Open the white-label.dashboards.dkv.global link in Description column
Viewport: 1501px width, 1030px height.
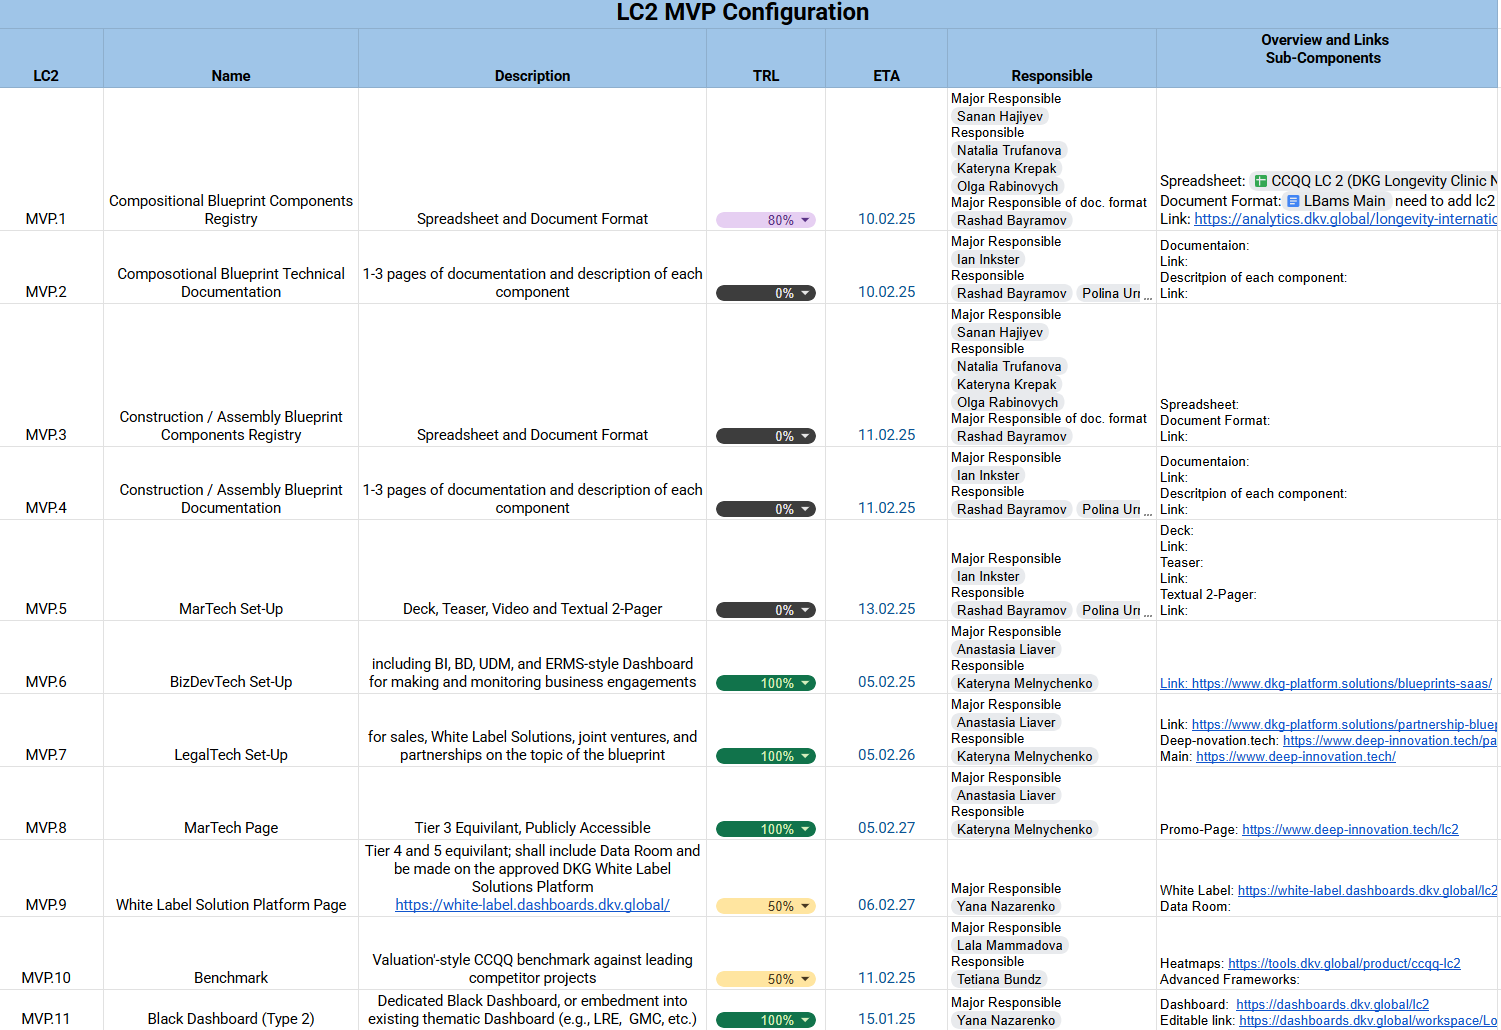click(532, 905)
